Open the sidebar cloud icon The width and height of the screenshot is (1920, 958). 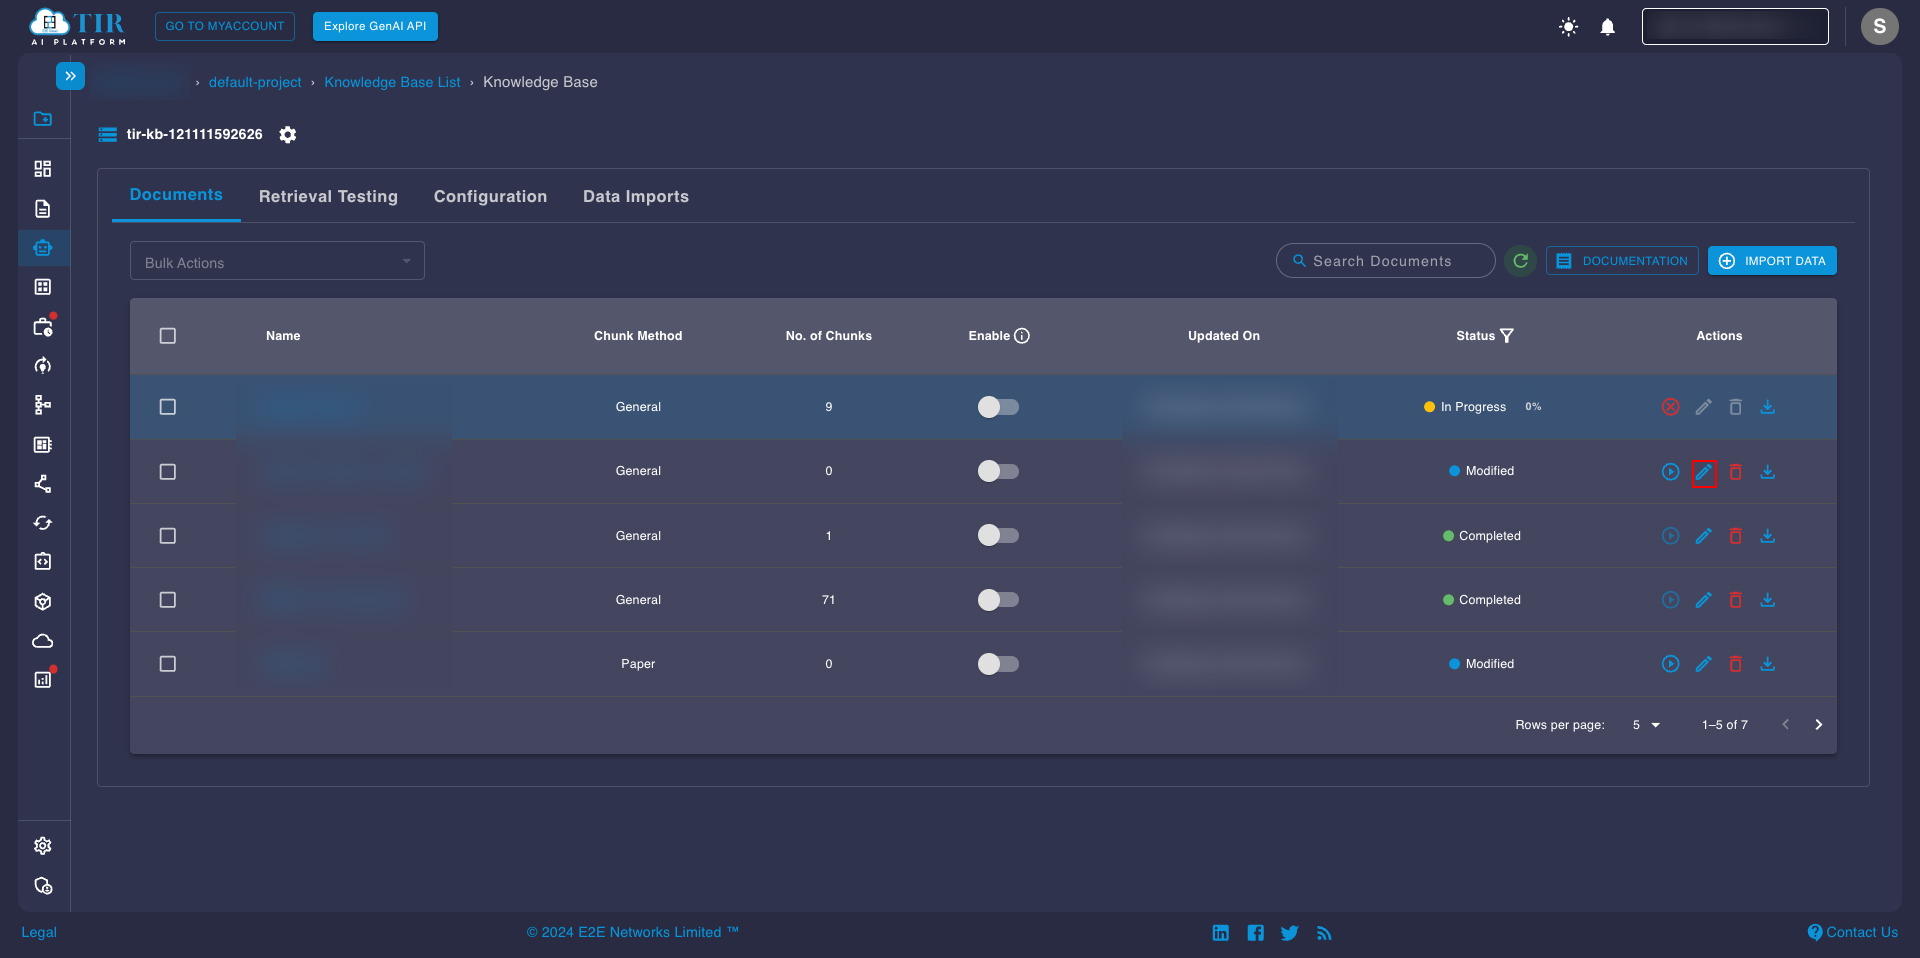43,641
